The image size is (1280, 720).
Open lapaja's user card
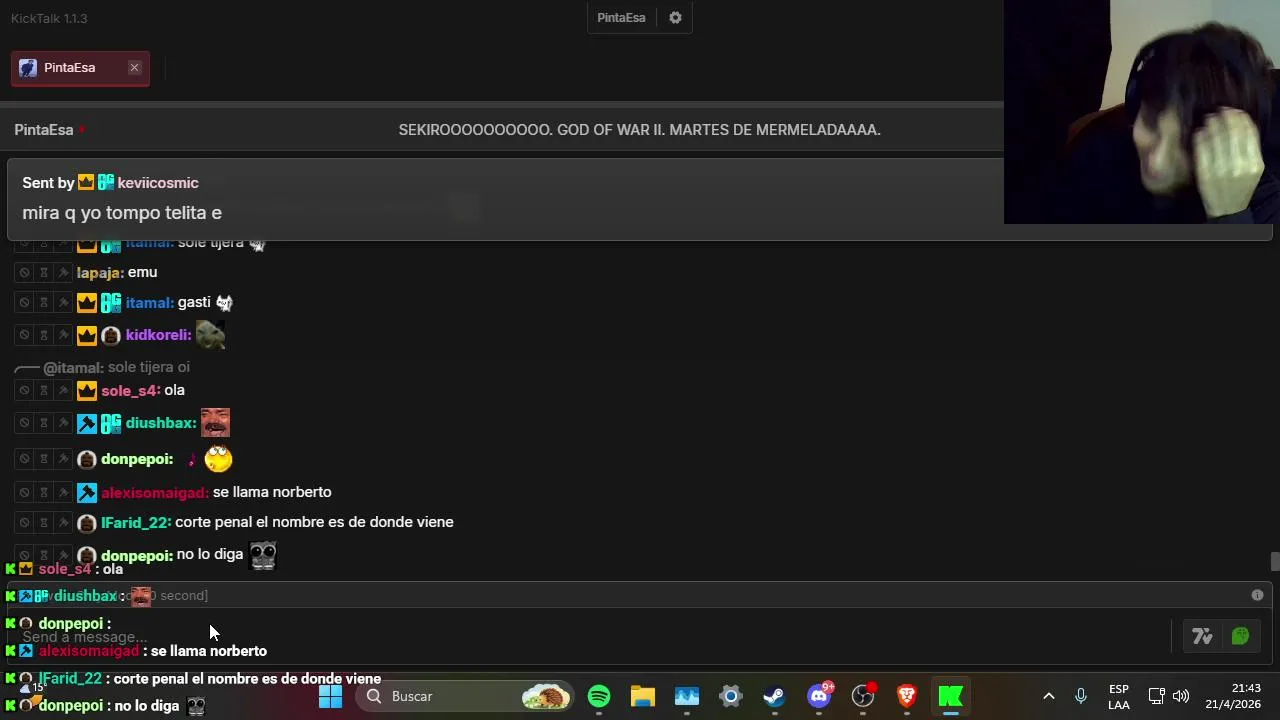pyautogui.click(x=100, y=273)
